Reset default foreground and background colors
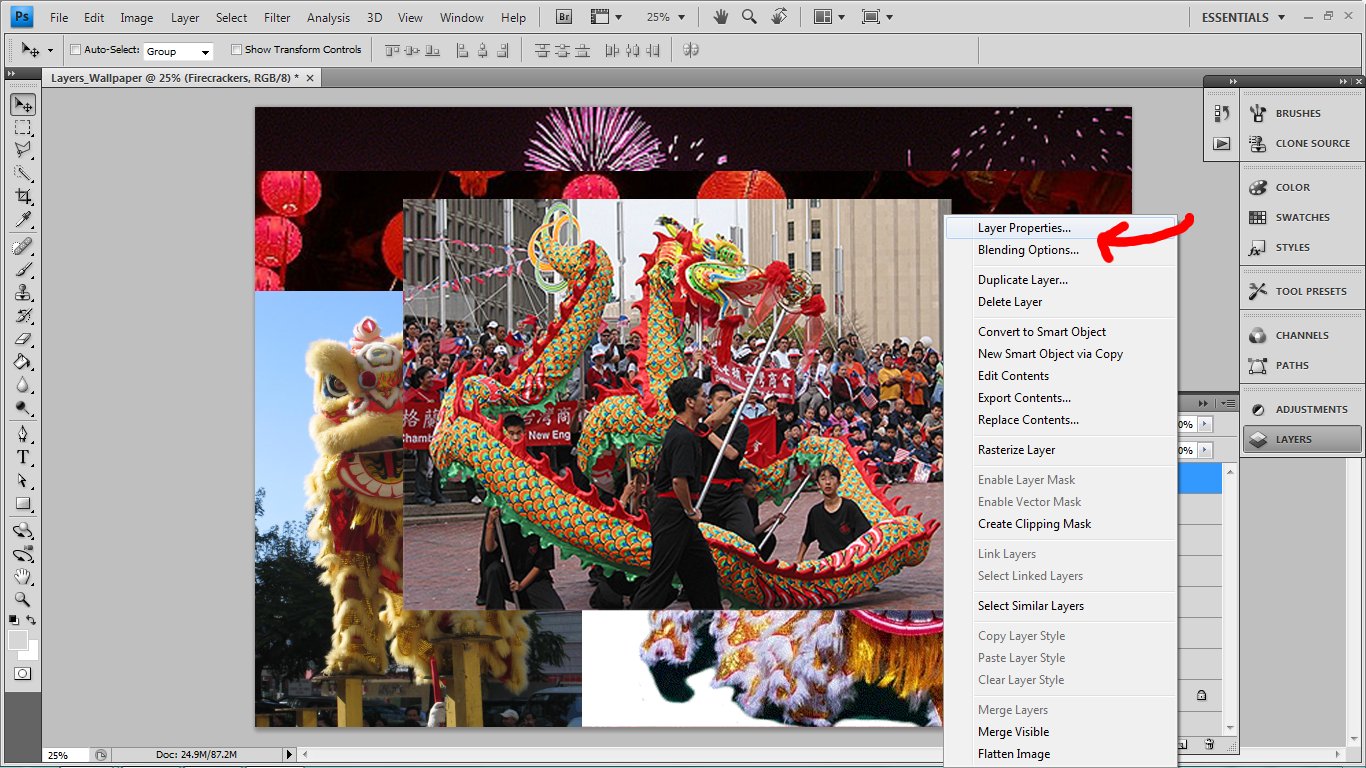 [x=14, y=621]
